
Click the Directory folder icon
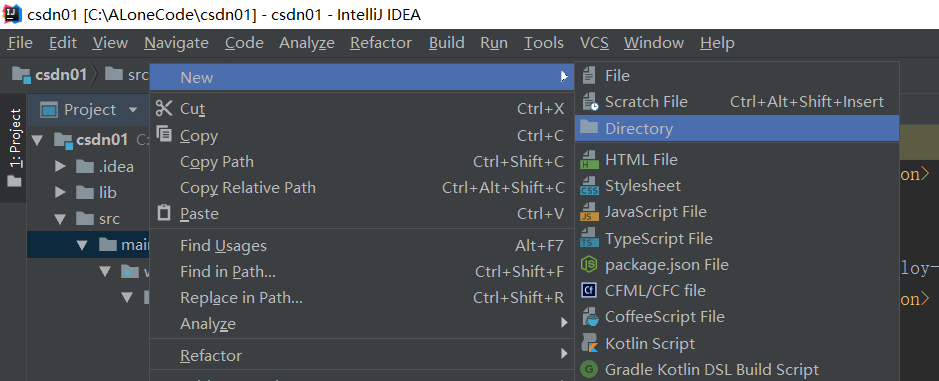(589, 127)
